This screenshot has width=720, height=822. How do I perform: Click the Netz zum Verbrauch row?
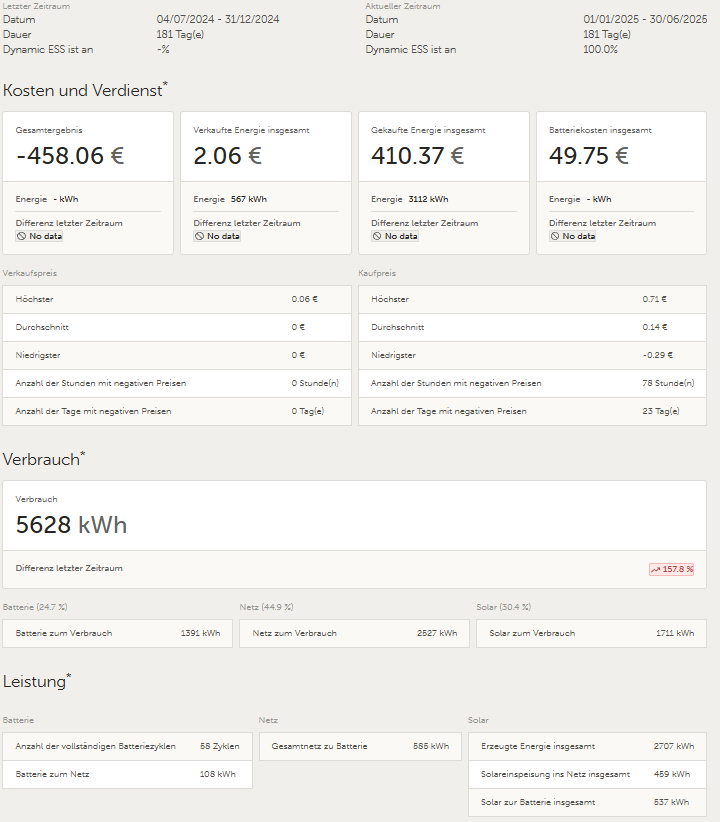click(x=354, y=633)
